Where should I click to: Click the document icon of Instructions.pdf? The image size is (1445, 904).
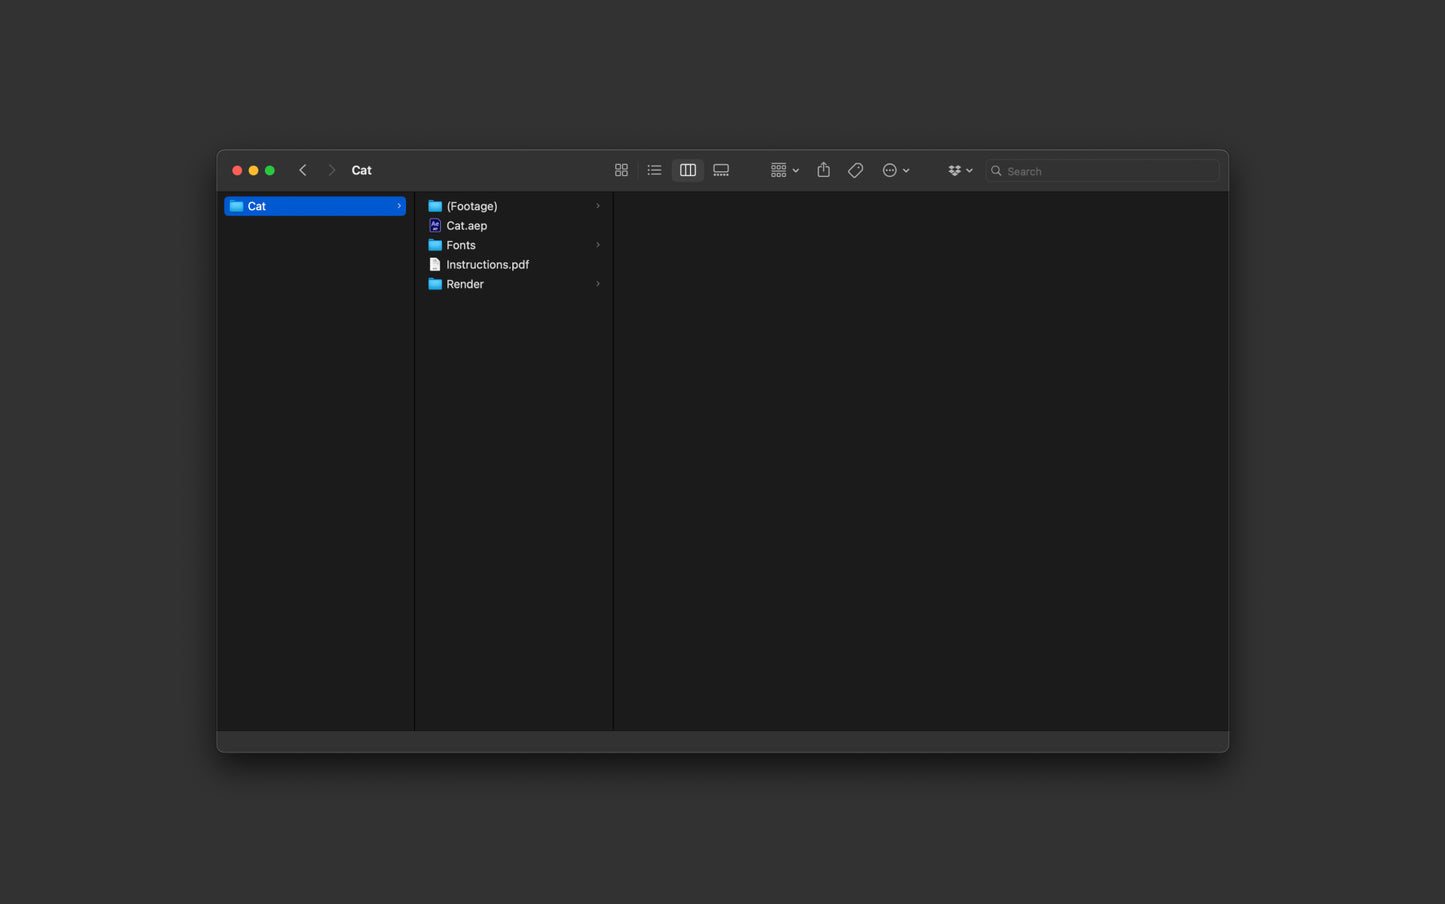[435, 264]
